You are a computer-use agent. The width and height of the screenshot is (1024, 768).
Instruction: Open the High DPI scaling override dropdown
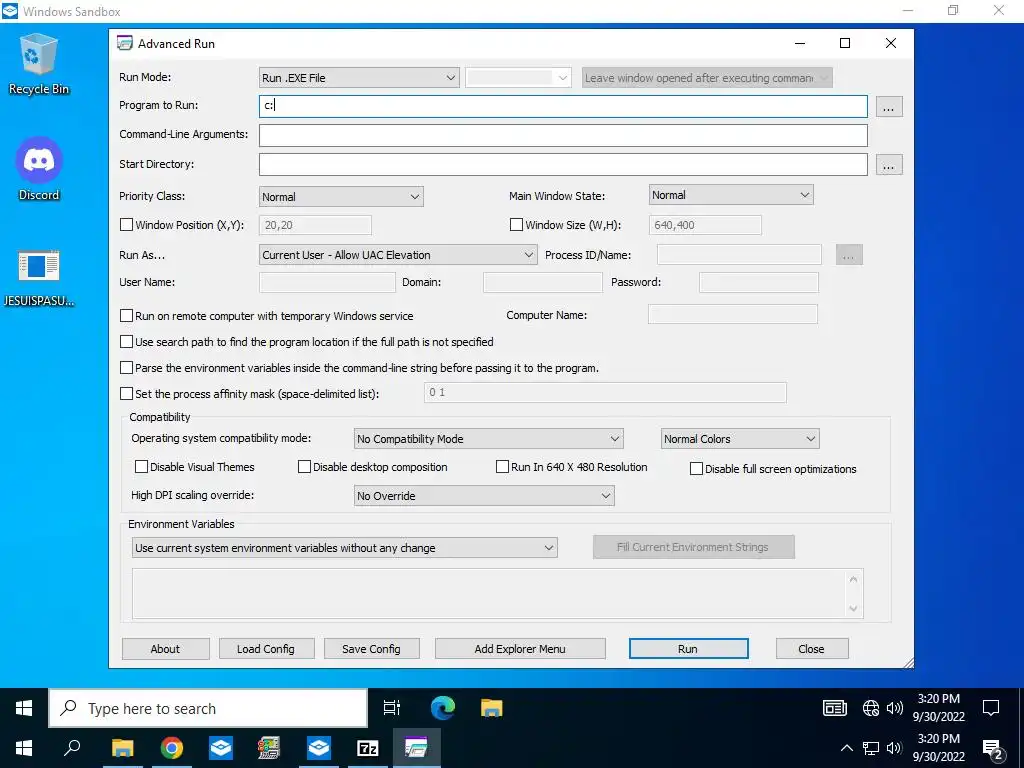pyautogui.click(x=484, y=496)
